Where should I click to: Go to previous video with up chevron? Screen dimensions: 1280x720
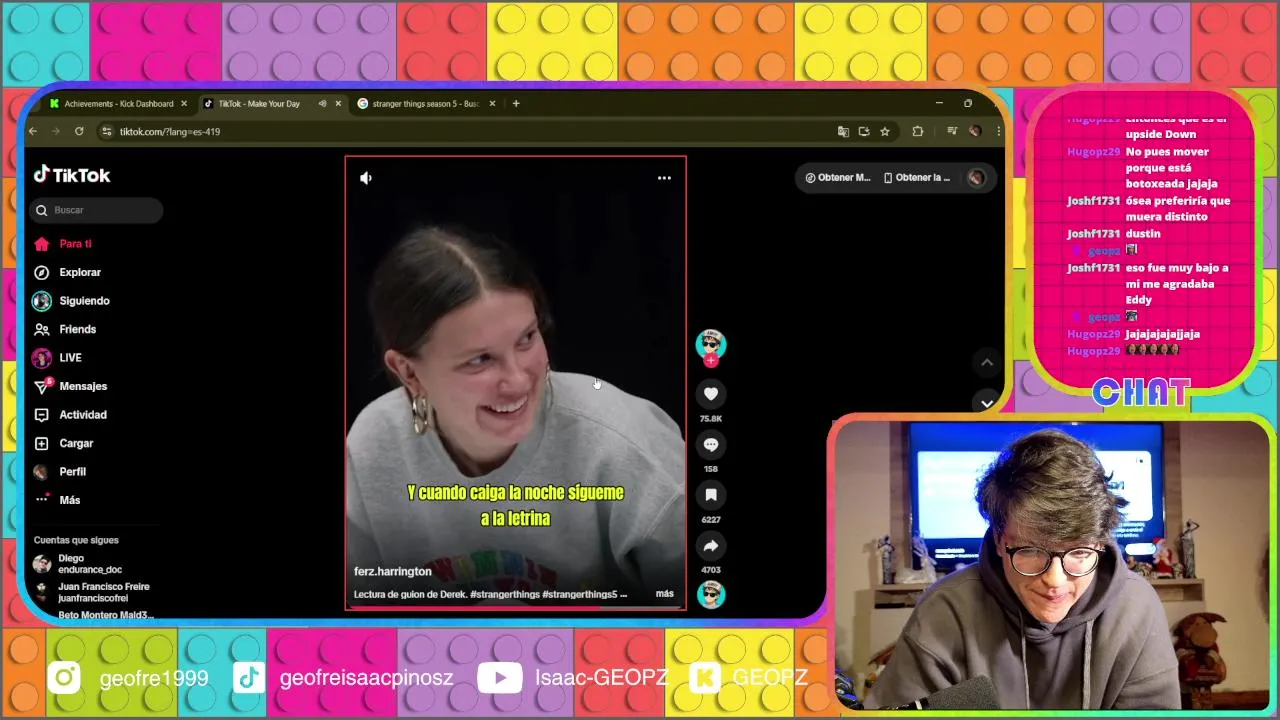tap(987, 363)
